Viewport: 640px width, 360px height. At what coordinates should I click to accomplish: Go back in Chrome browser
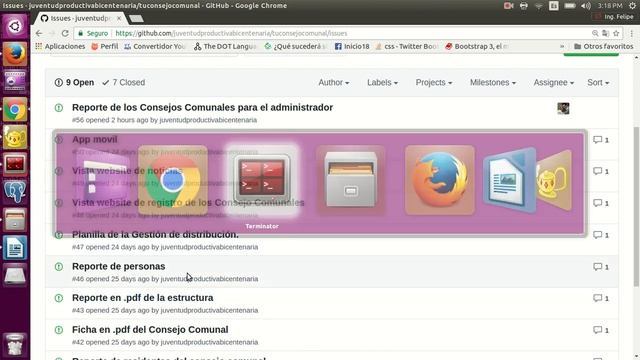(39, 33)
